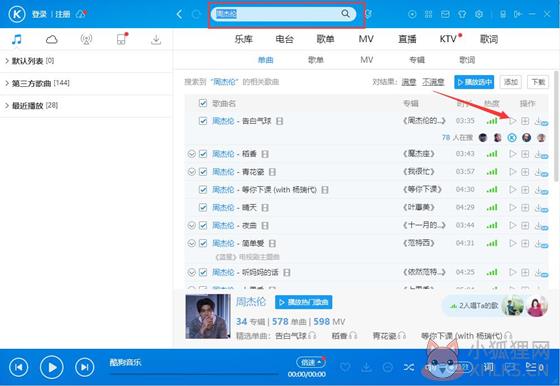Viewport: 560px width, 386px height.
Task: Expand versions arrow beside 稻香
Action: [191, 154]
